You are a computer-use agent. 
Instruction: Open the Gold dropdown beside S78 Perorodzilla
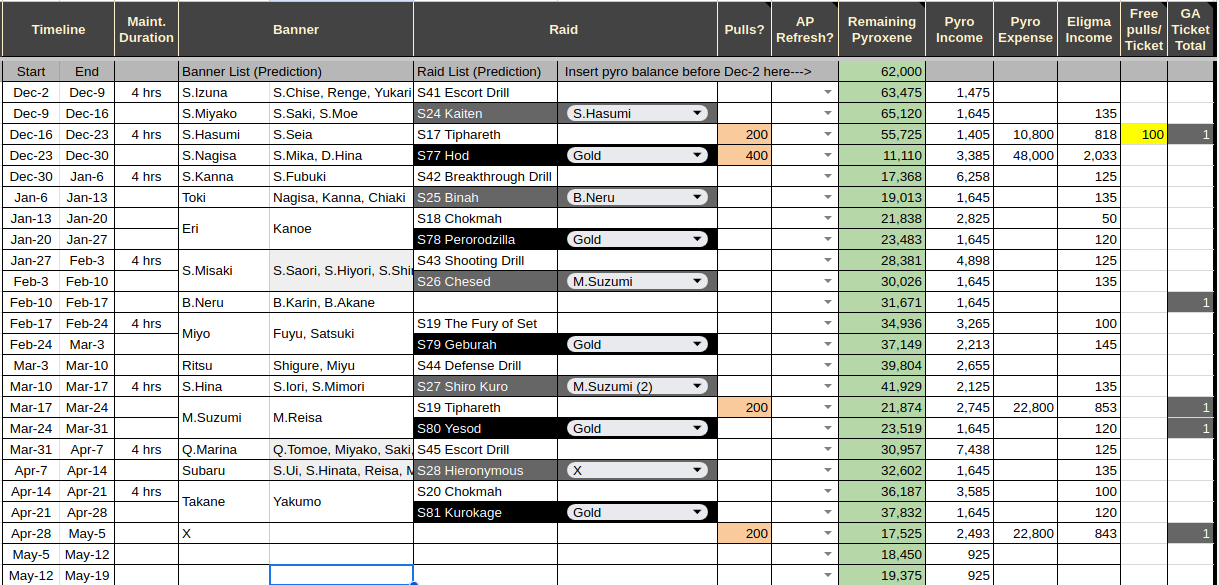tap(637, 239)
